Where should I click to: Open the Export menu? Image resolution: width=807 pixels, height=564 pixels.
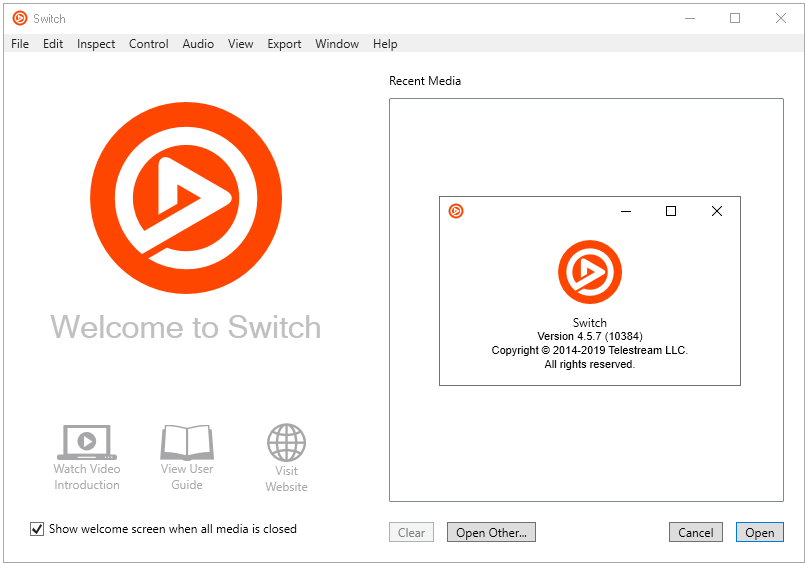(284, 44)
